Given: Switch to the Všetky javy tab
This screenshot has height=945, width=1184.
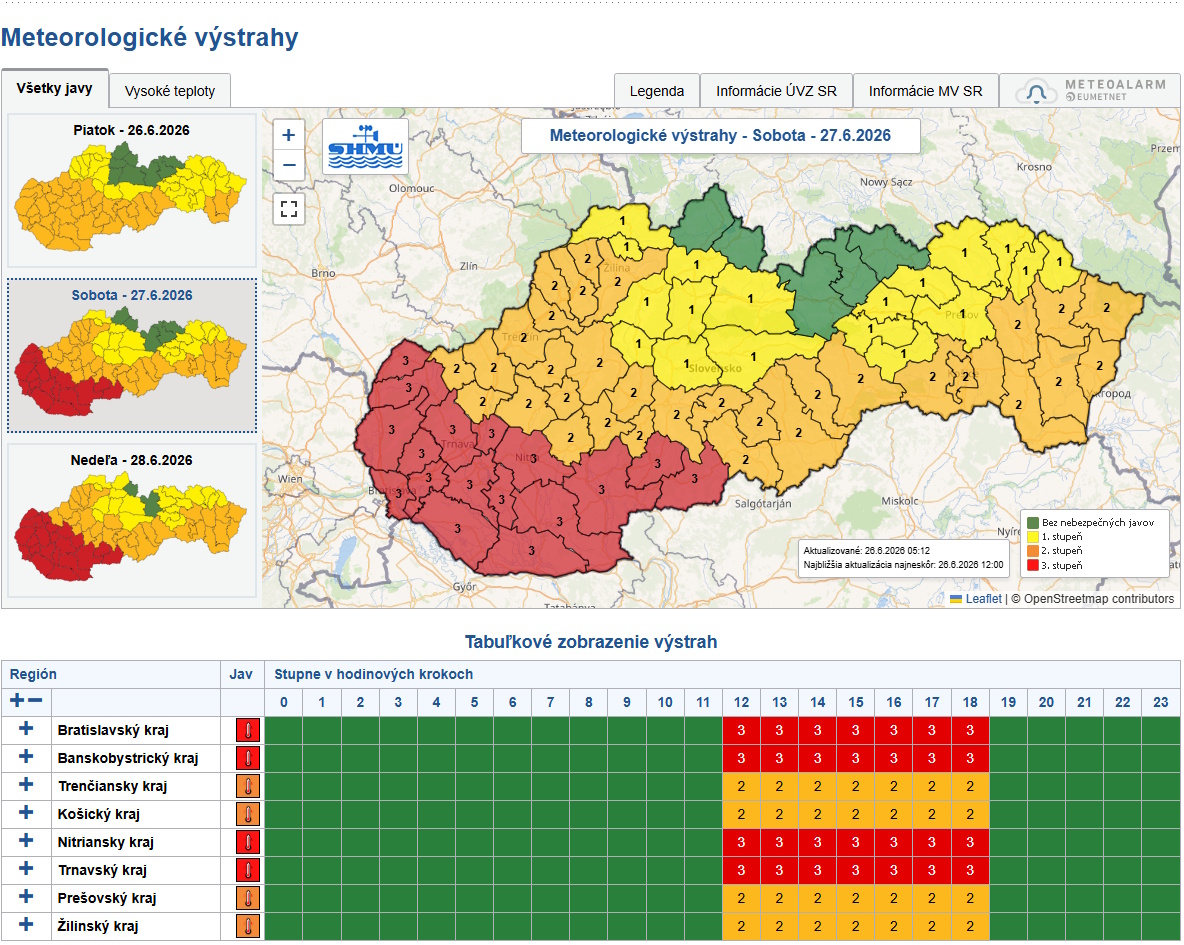Looking at the screenshot, I should (54, 88).
